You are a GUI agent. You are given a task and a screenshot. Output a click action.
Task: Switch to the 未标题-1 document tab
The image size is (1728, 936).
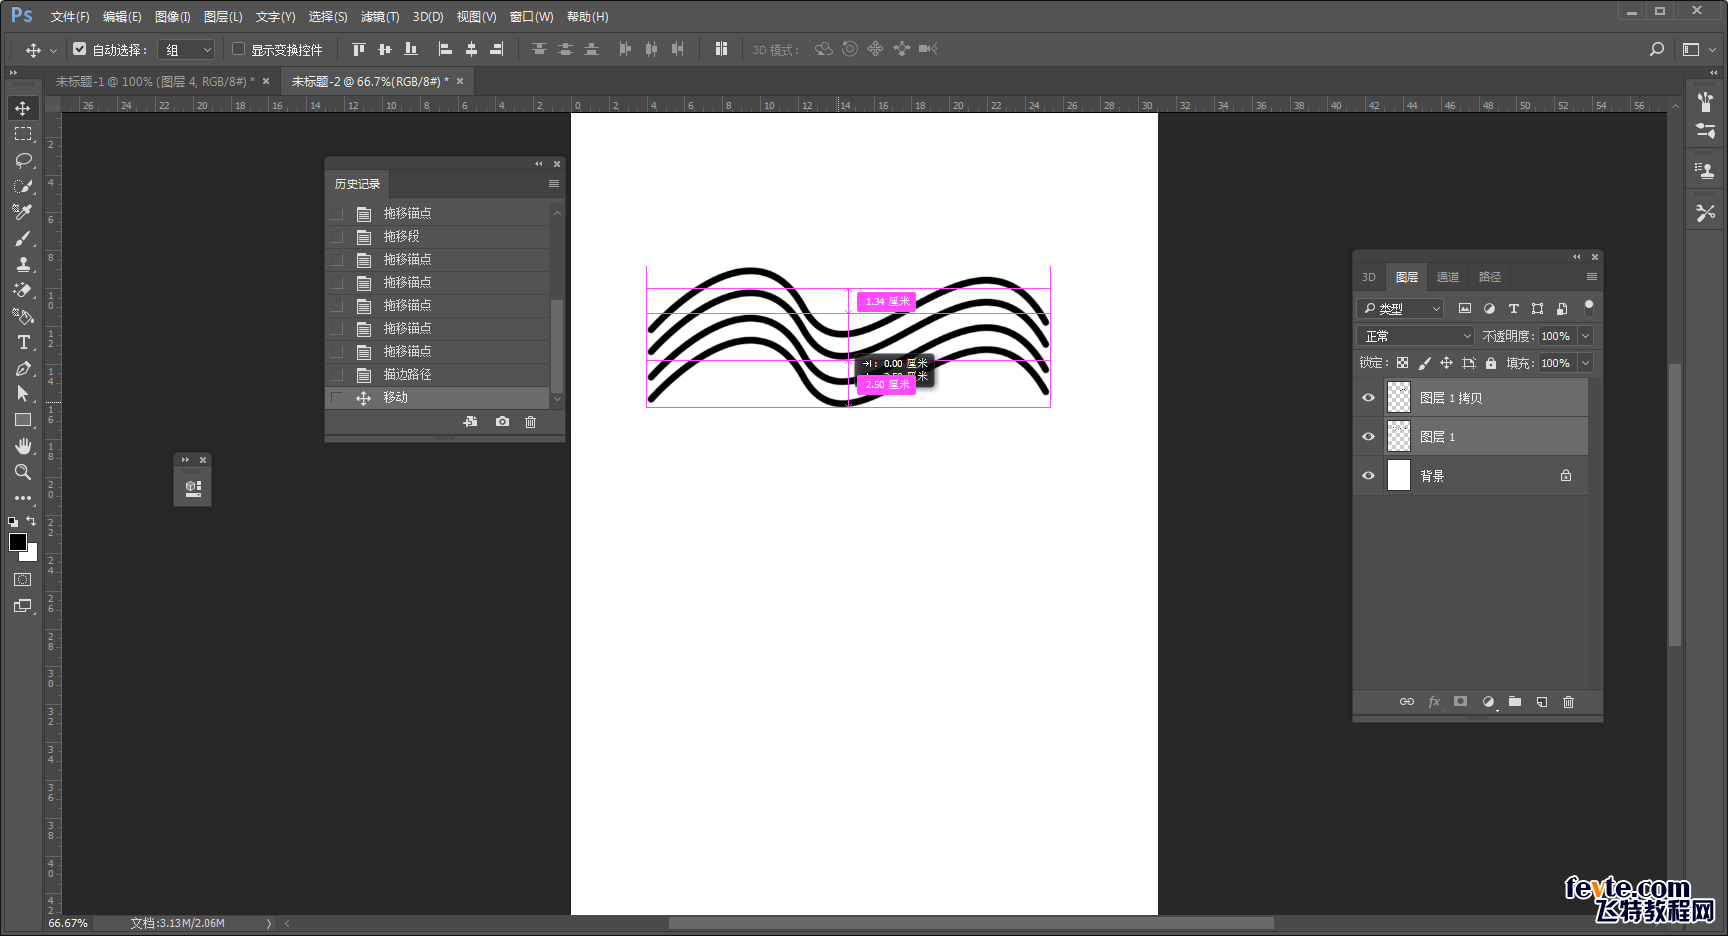(x=155, y=81)
